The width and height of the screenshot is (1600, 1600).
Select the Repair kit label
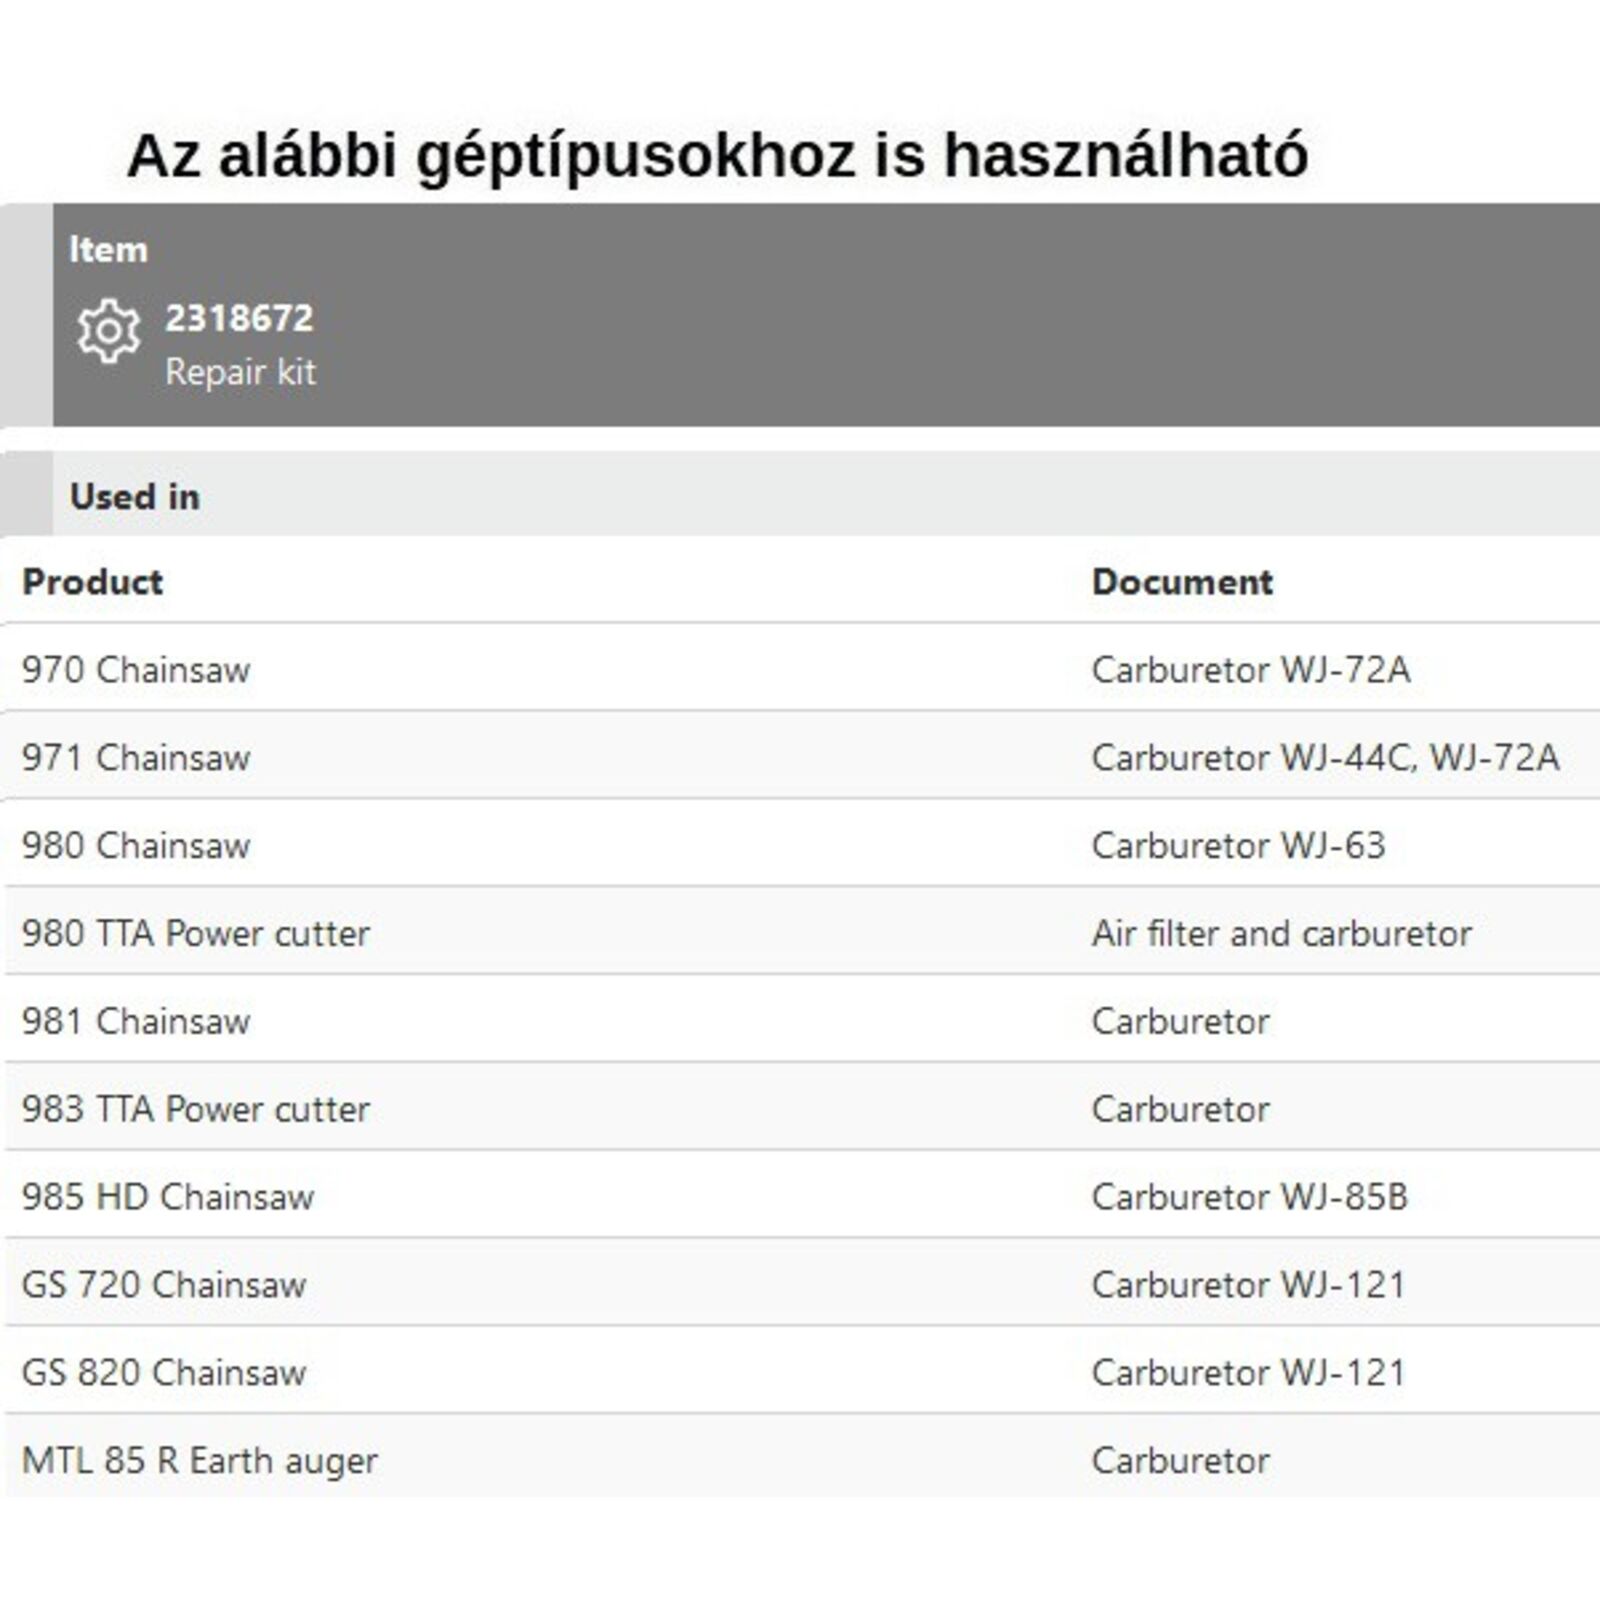click(x=240, y=372)
